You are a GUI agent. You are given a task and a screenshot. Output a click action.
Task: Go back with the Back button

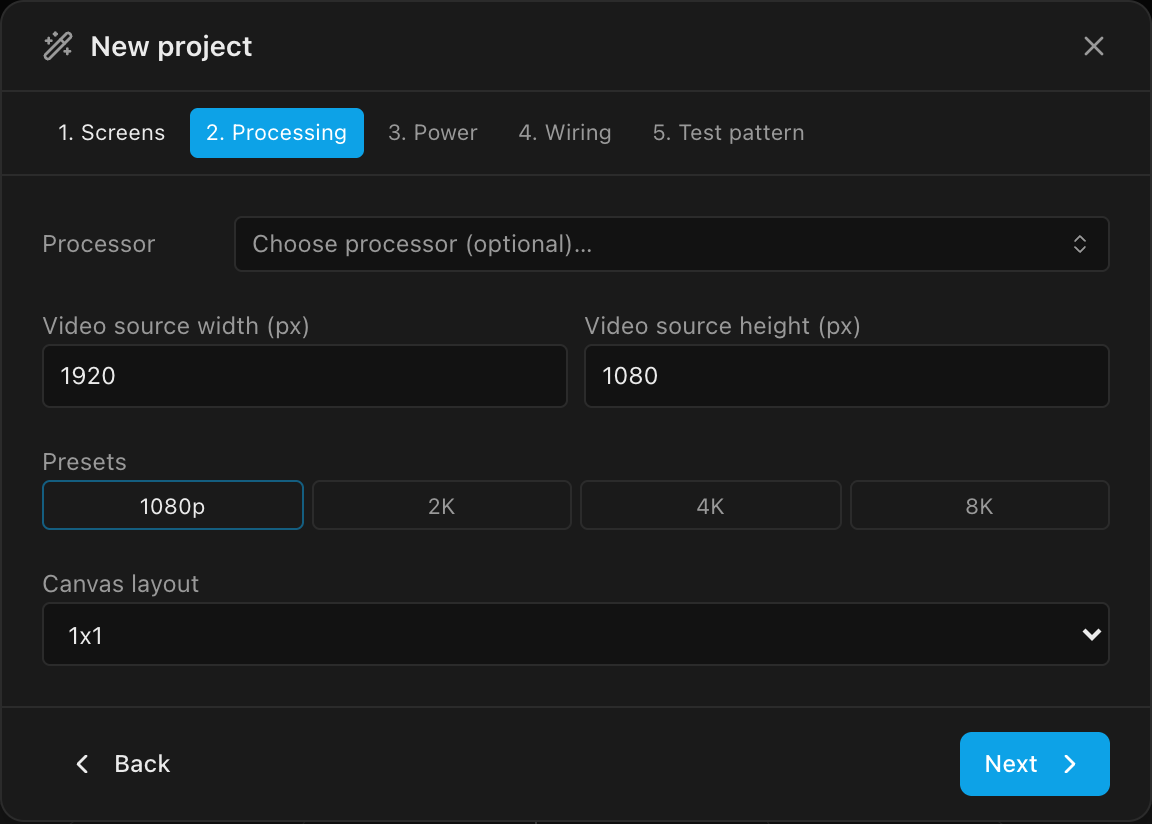click(x=123, y=764)
